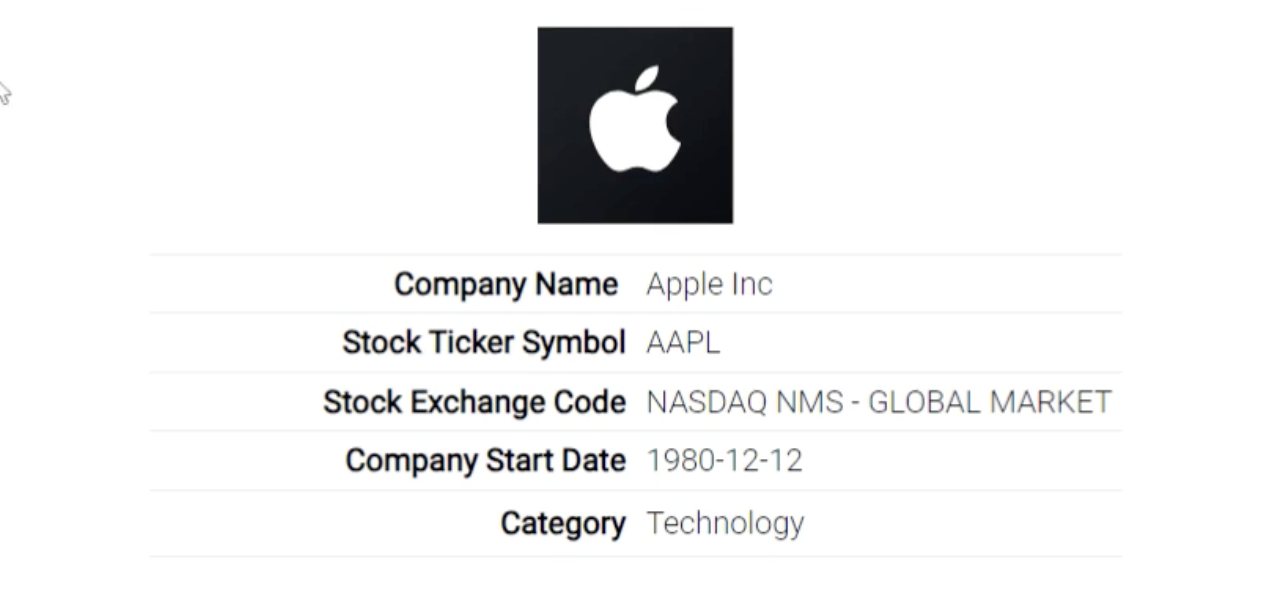Select the 1980-12-12 start date value
Viewport: 1264px width, 598px height.
(724, 461)
